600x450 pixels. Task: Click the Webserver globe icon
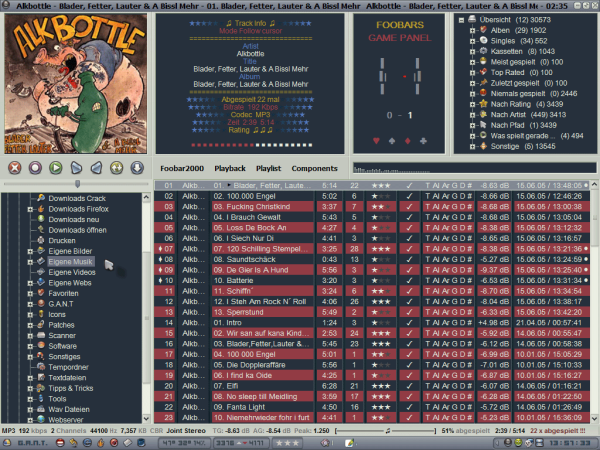(x=41, y=419)
